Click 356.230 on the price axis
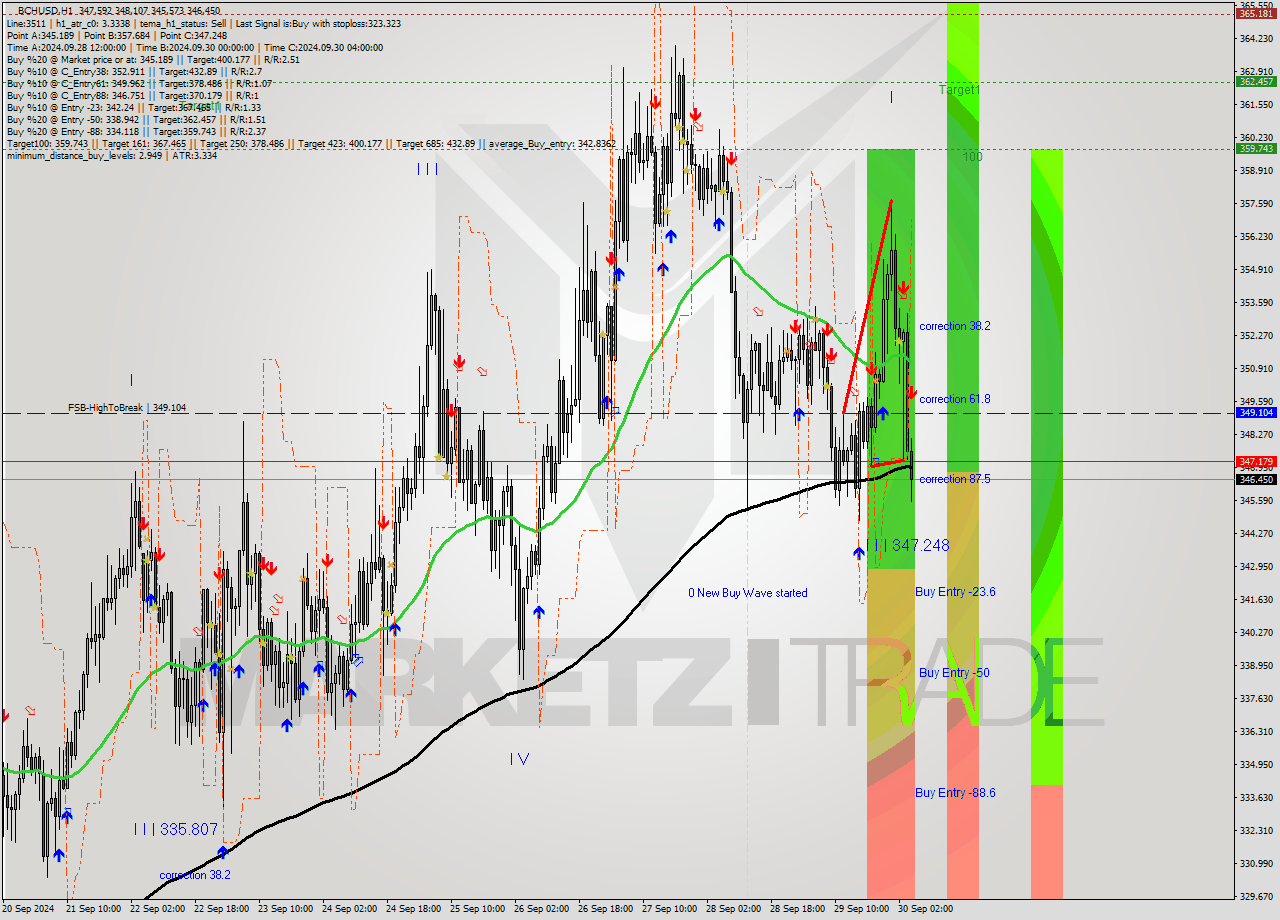 [x=1256, y=237]
